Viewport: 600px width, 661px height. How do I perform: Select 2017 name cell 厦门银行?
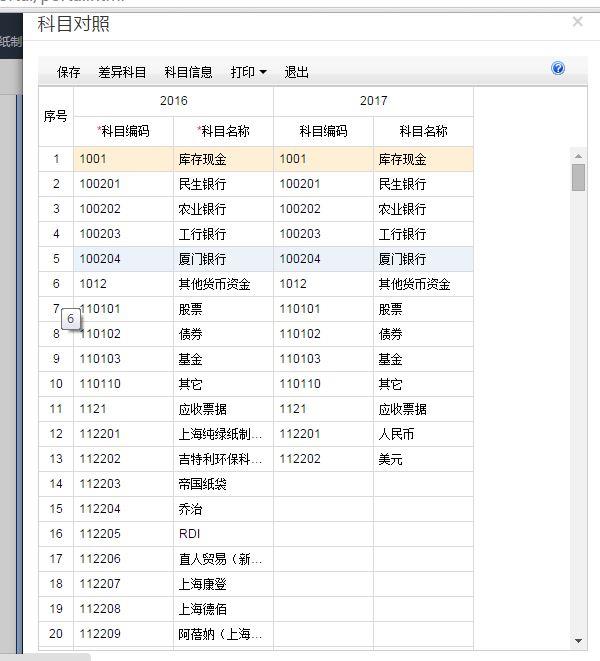[423, 259]
